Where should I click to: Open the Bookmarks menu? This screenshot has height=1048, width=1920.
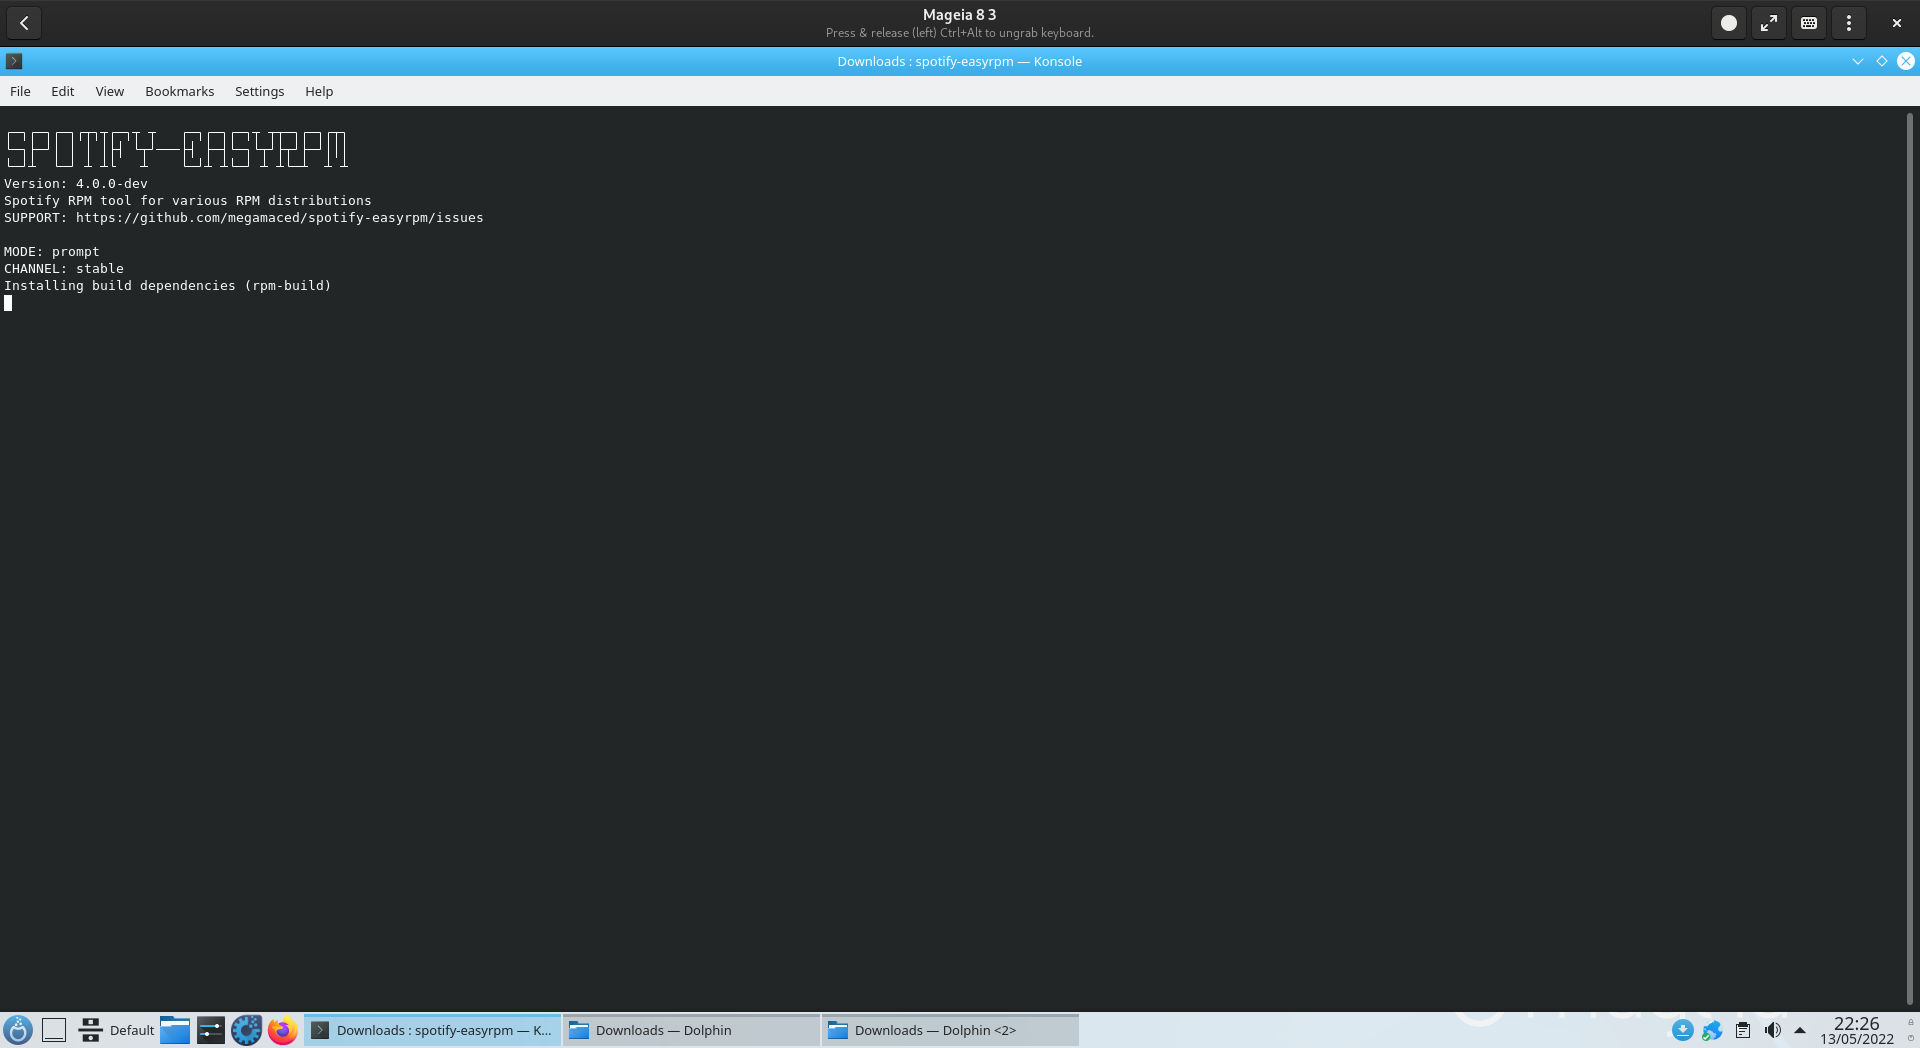click(x=179, y=91)
